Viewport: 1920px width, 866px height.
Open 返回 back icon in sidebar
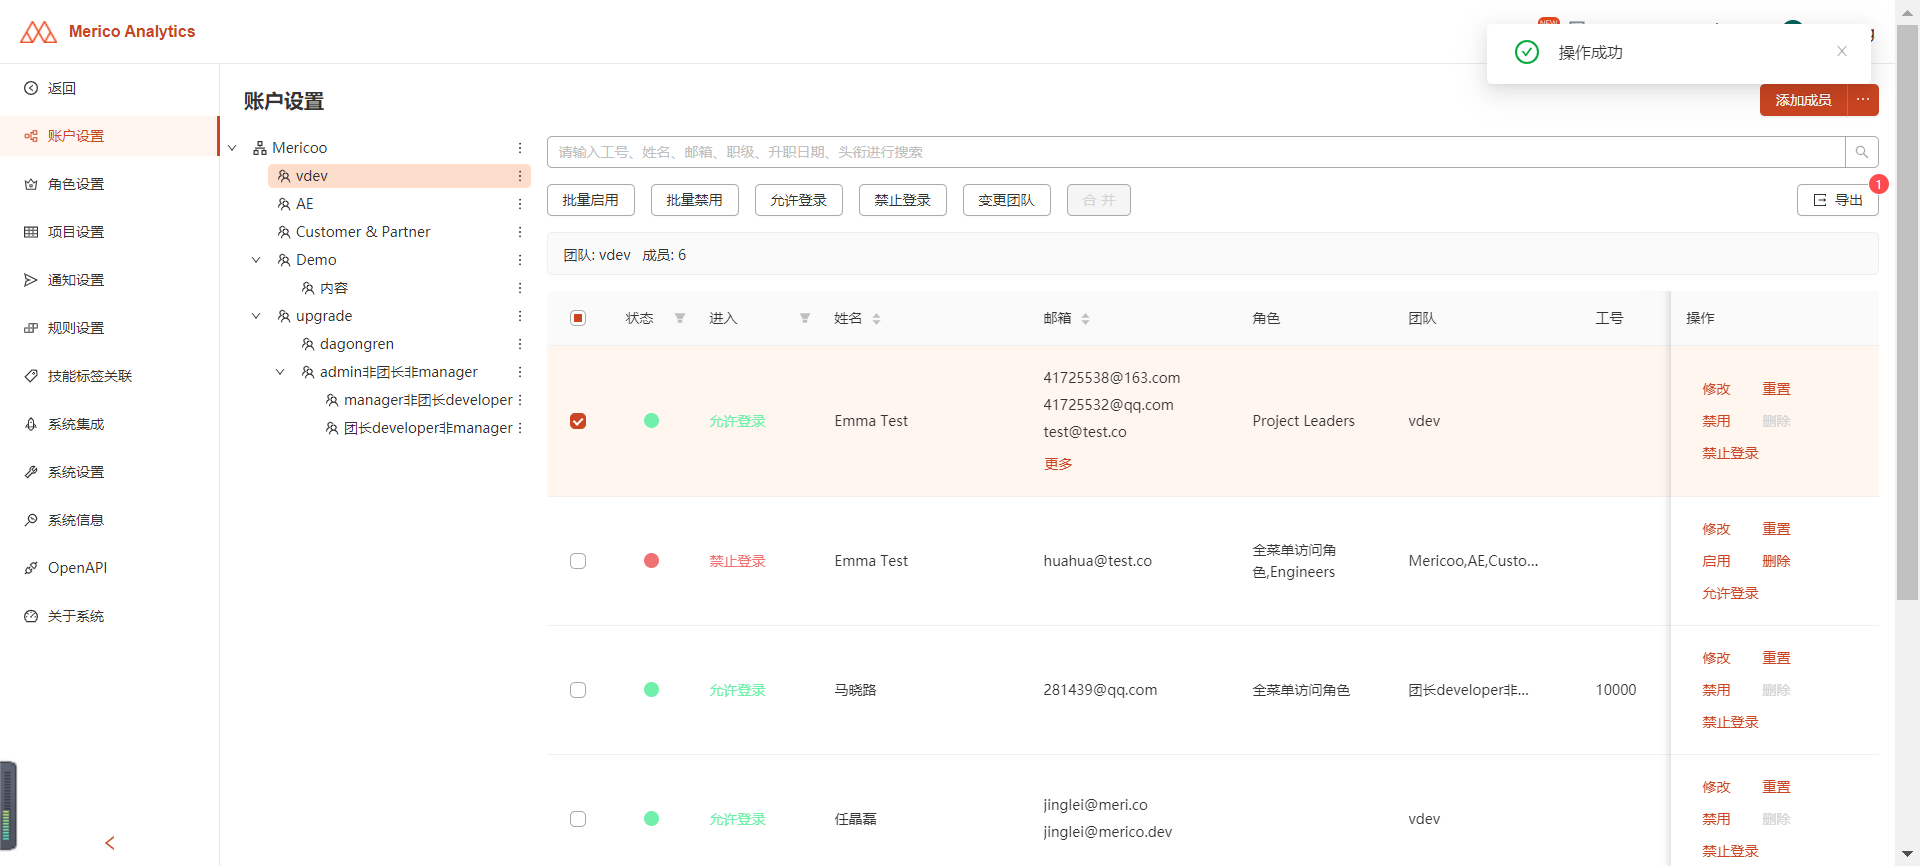click(x=31, y=88)
